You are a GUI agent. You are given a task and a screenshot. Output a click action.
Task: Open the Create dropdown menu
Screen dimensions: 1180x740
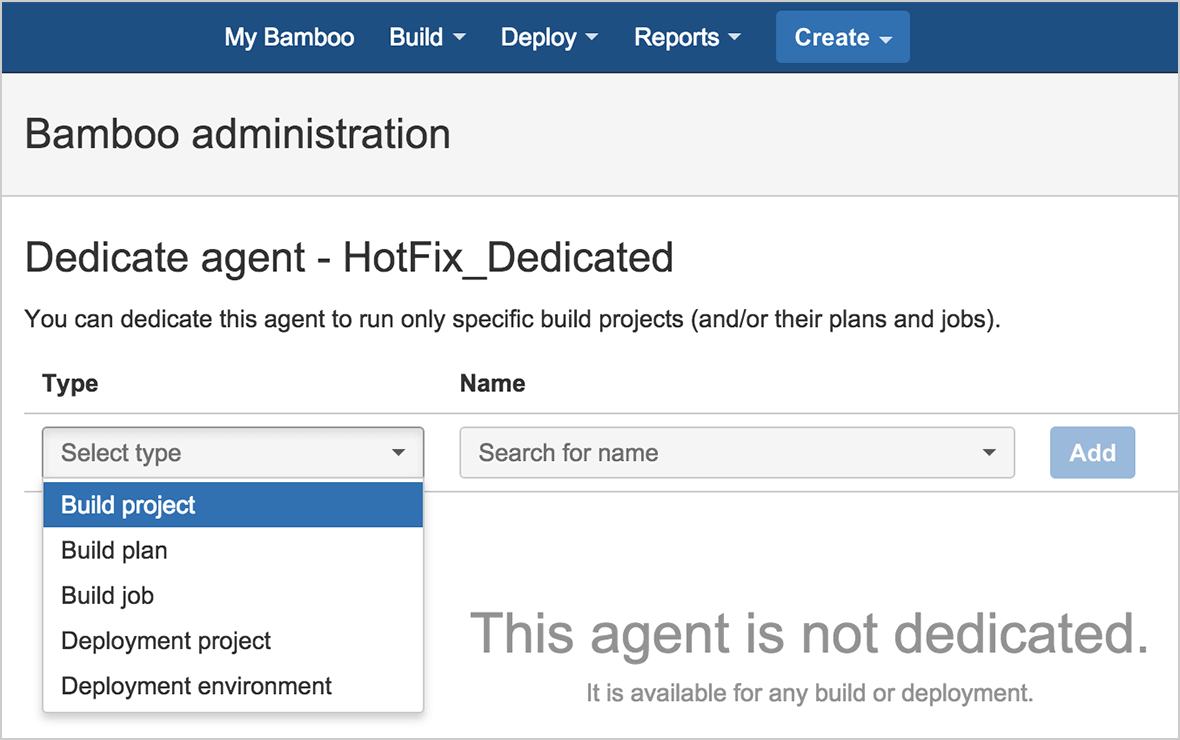(842, 36)
